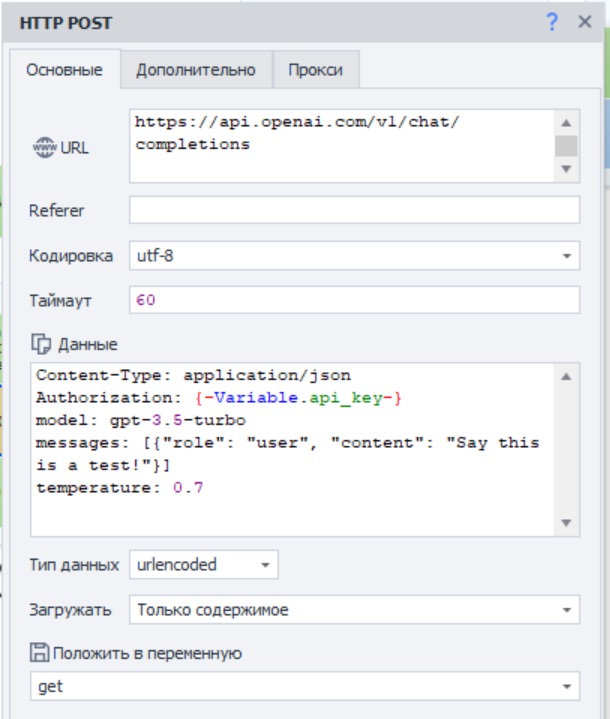Click the copy icon beside Данные
This screenshot has width=610, height=719.
click(41, 344)
